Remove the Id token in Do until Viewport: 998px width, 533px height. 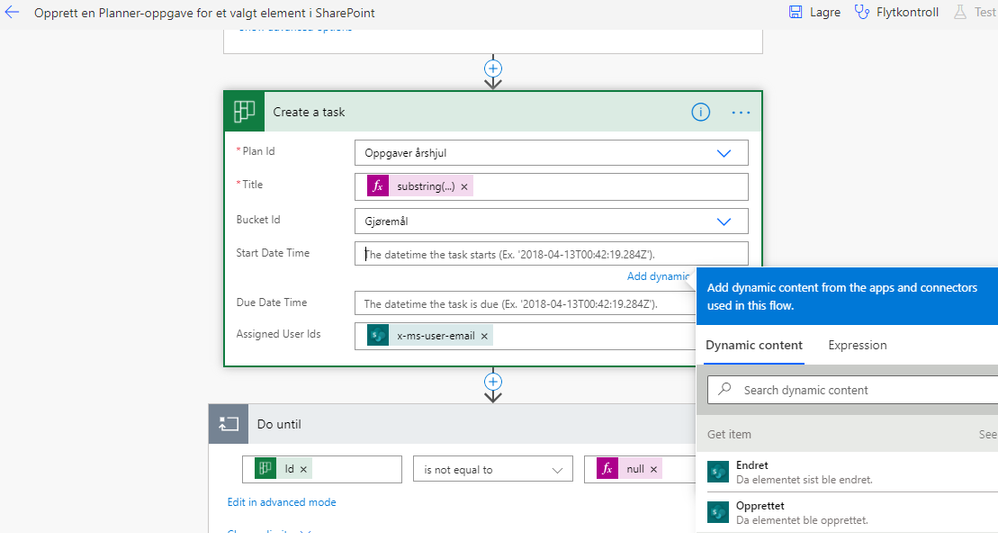304,469
